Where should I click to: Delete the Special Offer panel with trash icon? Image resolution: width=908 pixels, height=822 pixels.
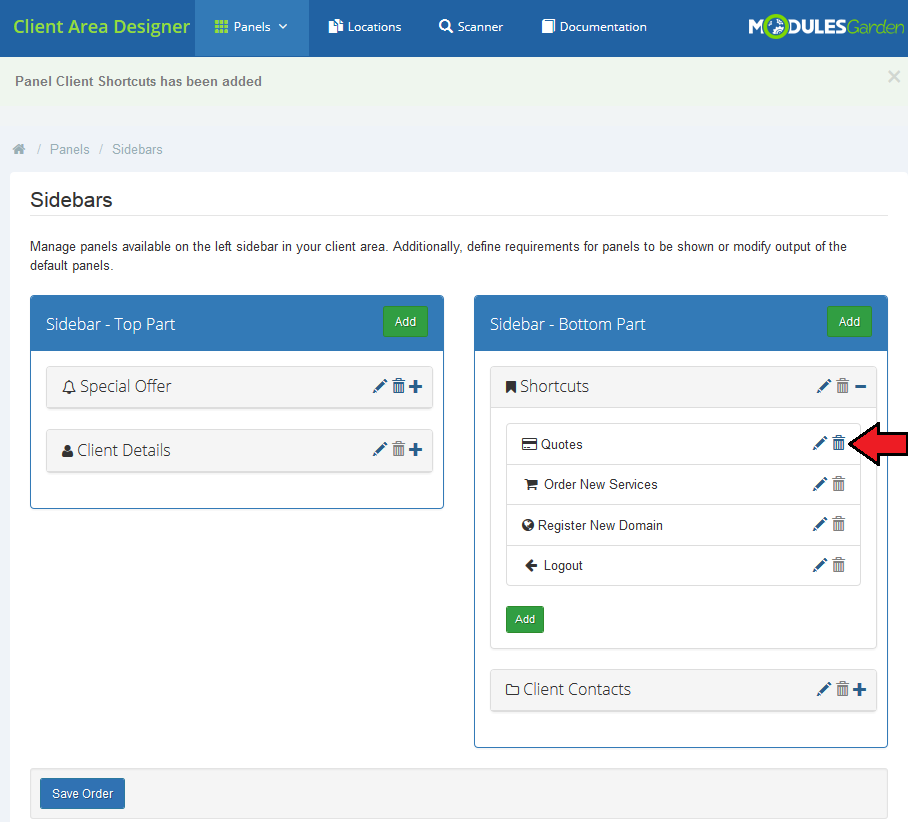point(398,386)
